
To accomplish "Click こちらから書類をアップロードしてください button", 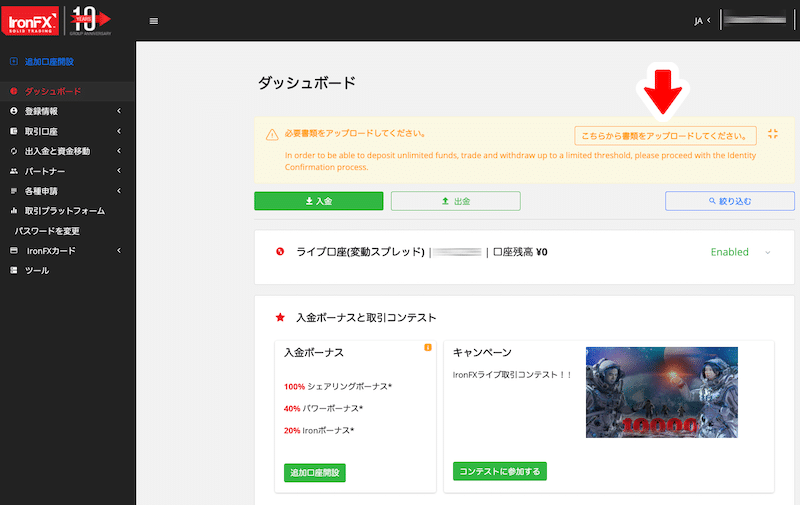I will pos(665,136).
